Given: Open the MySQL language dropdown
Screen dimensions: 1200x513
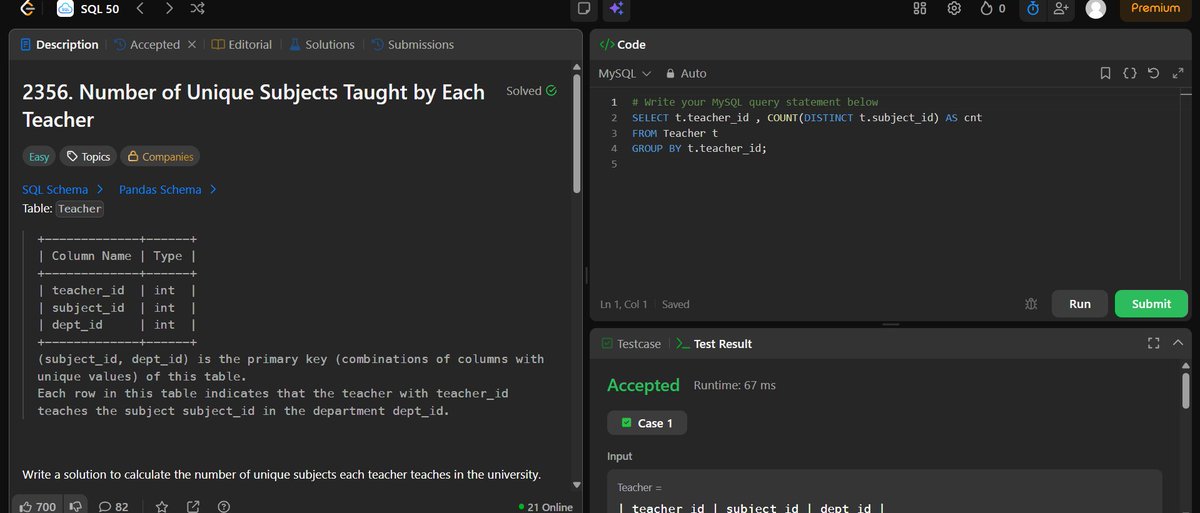Looking at the screenshot, I should tap(624, 73).
